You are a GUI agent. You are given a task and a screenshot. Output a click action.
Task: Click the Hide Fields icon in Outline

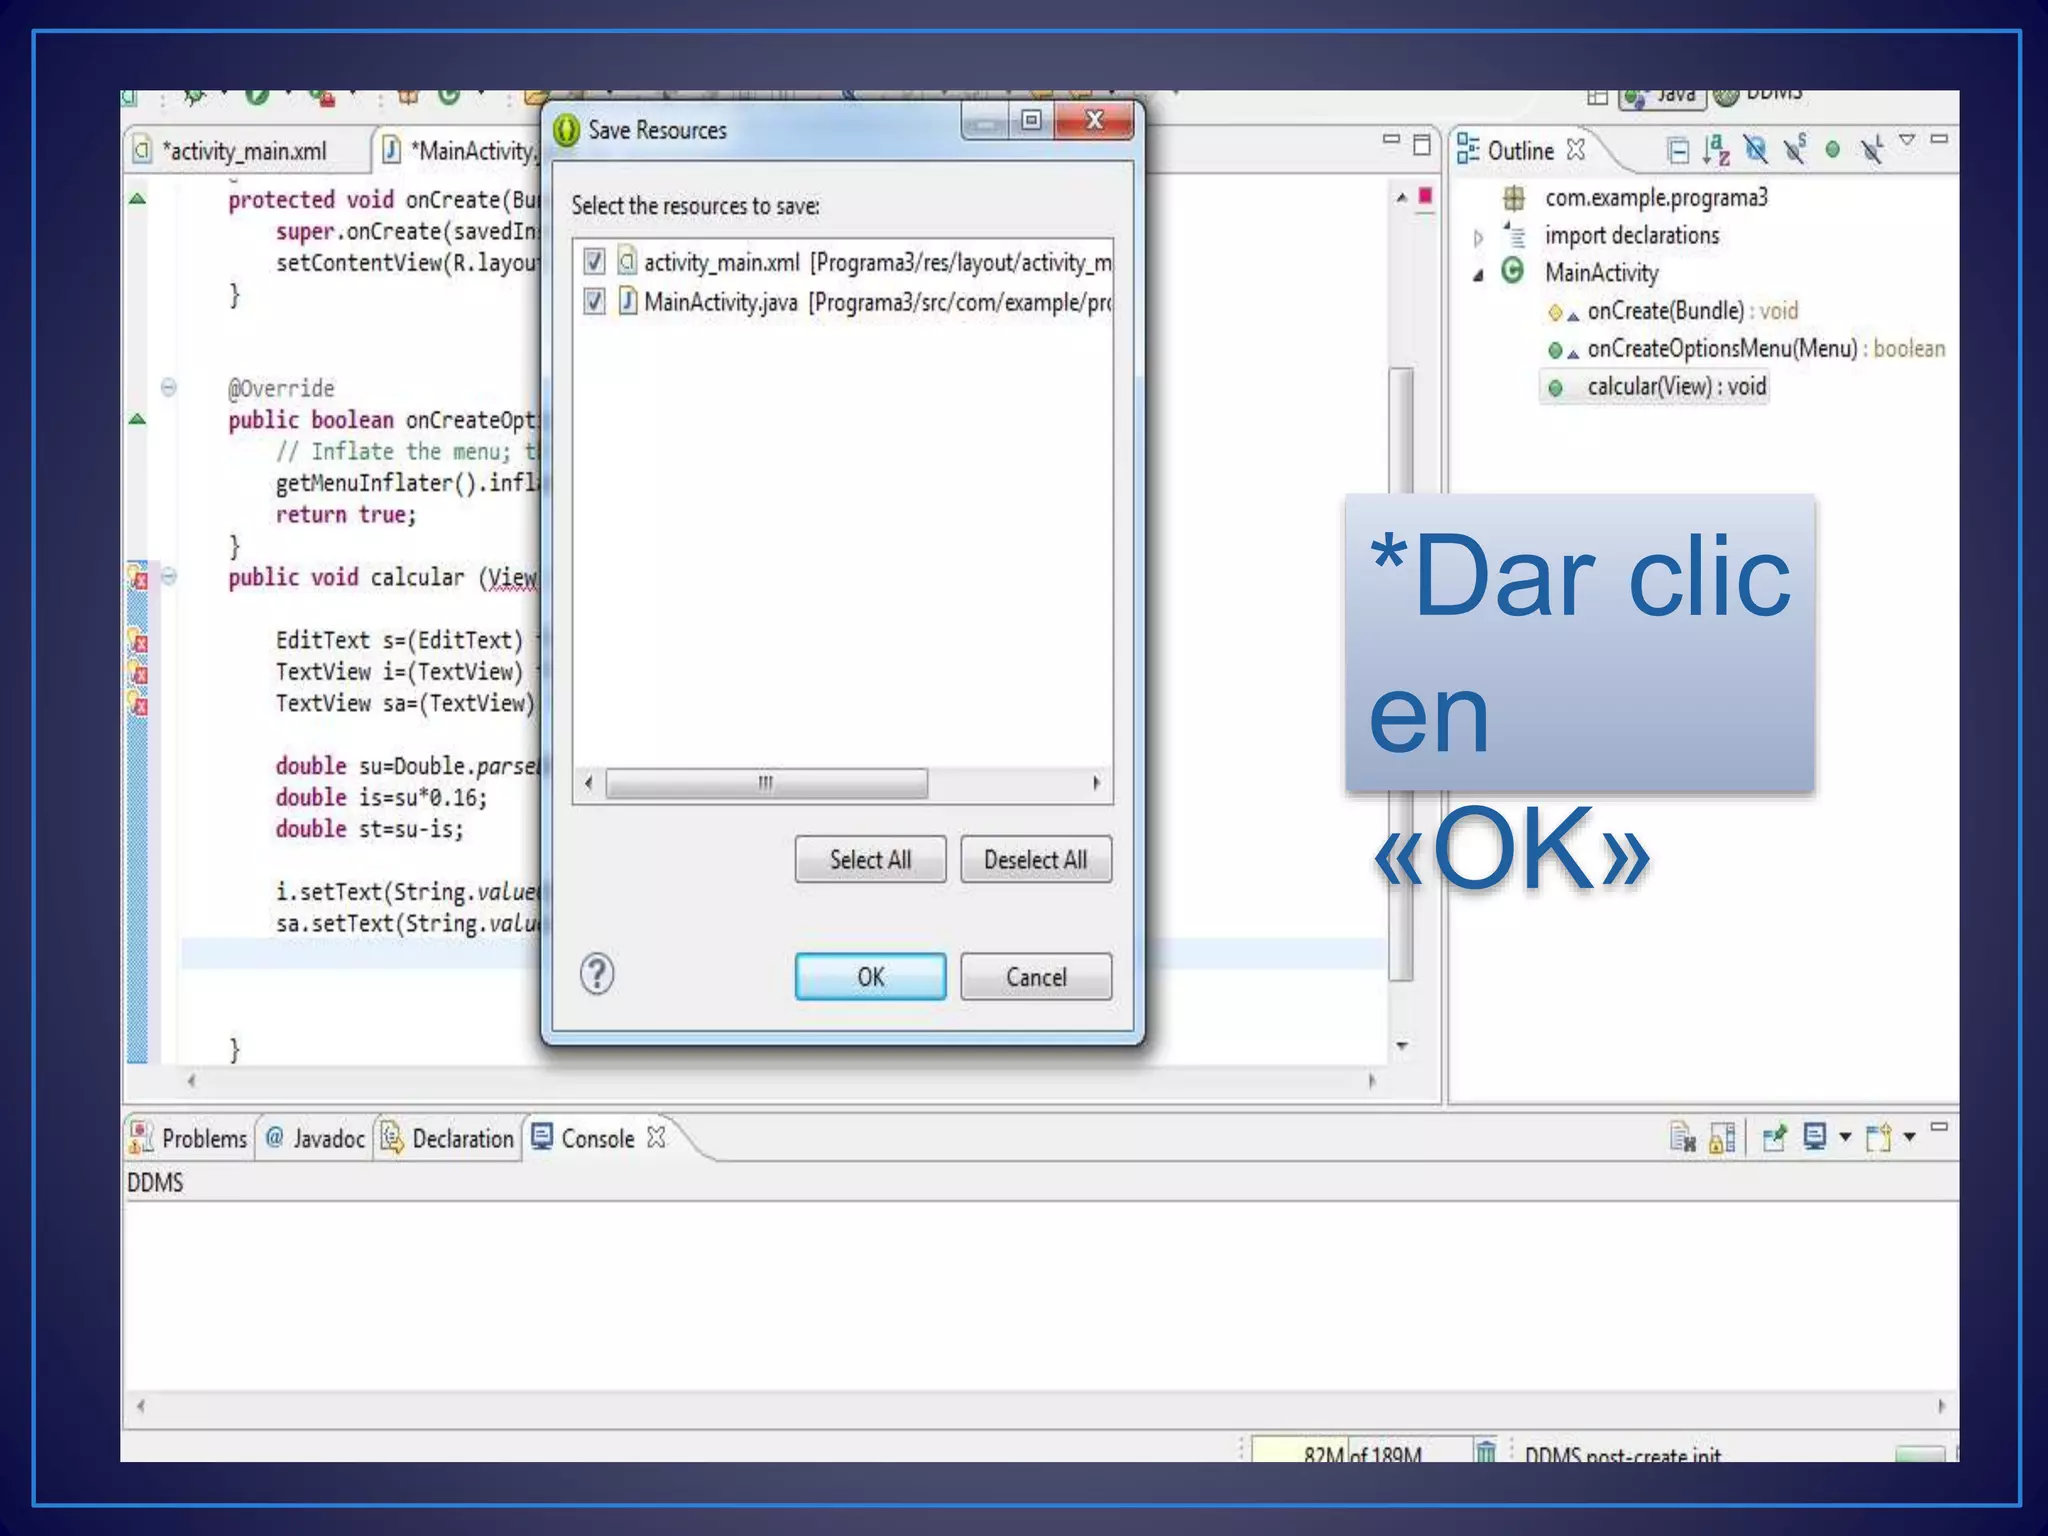click(x=1755, y=150)
